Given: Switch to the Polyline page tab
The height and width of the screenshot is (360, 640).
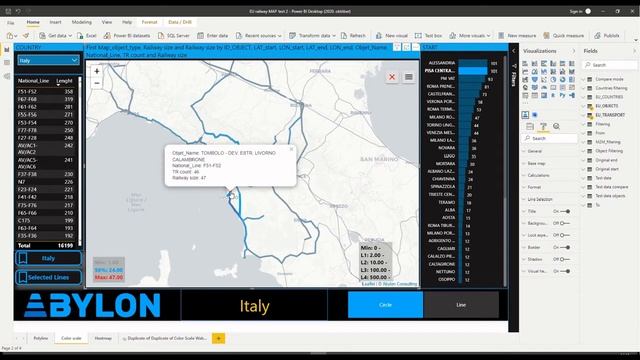Looking at the screenshot, I should (40, 338).
